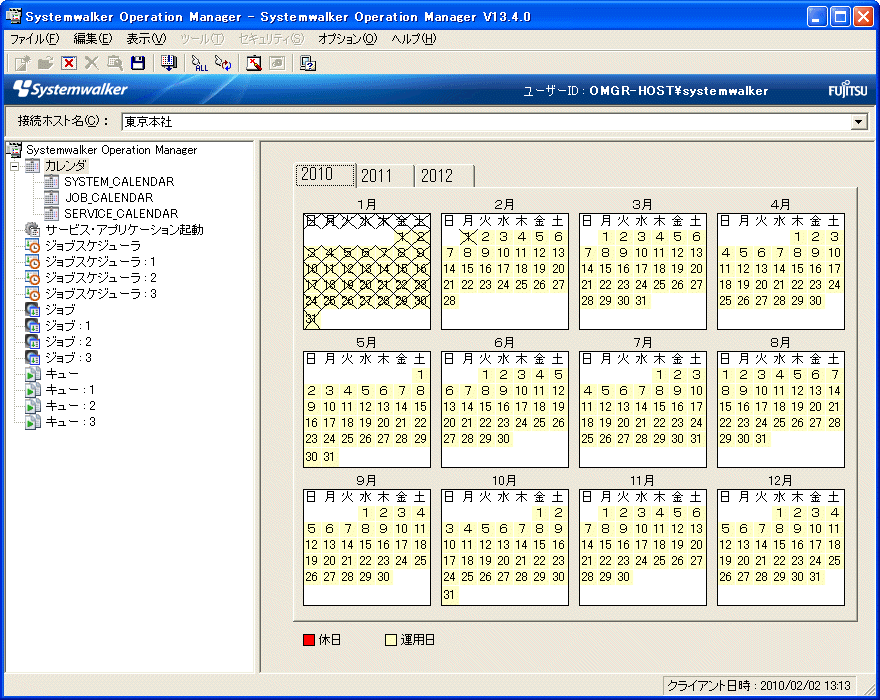
Task: Click the 日 weekday header in 8月
Action: coord(726,359)
